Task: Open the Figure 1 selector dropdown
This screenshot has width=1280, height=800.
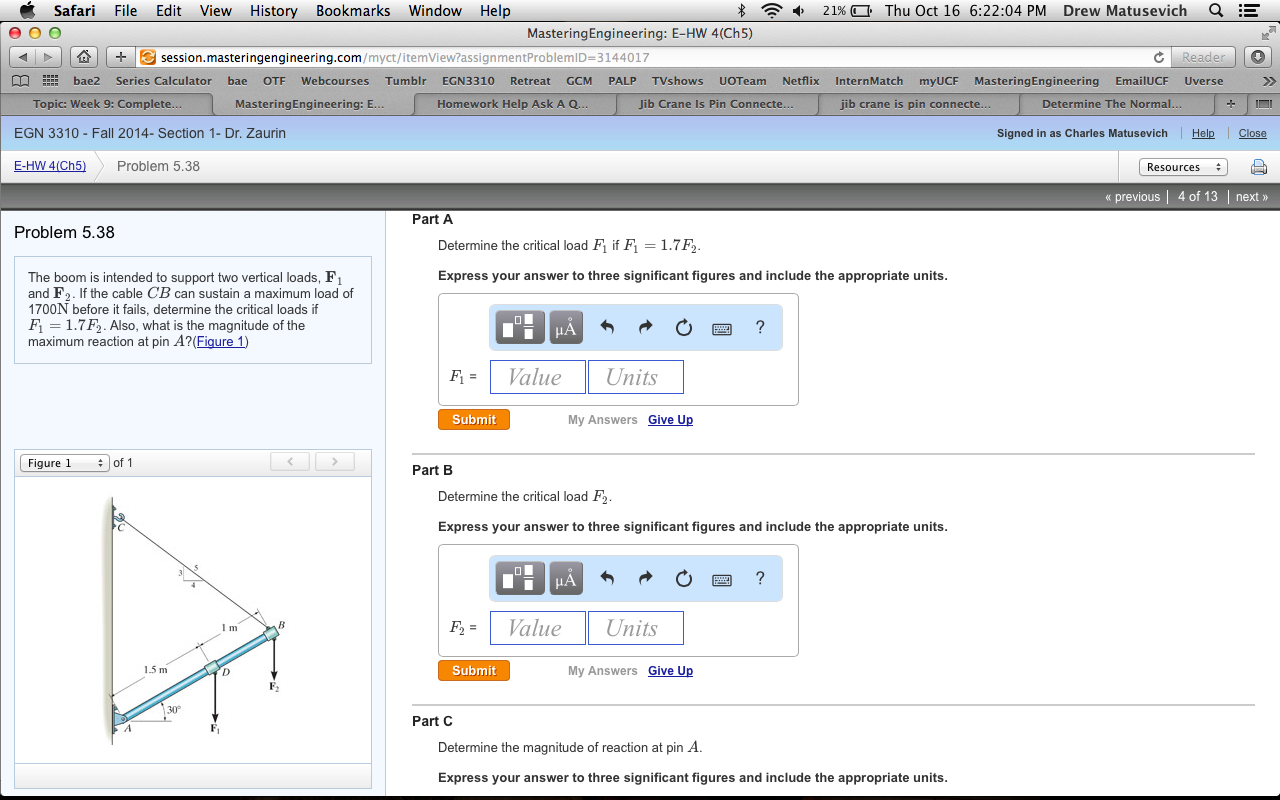Action: (x=64, y=462)
